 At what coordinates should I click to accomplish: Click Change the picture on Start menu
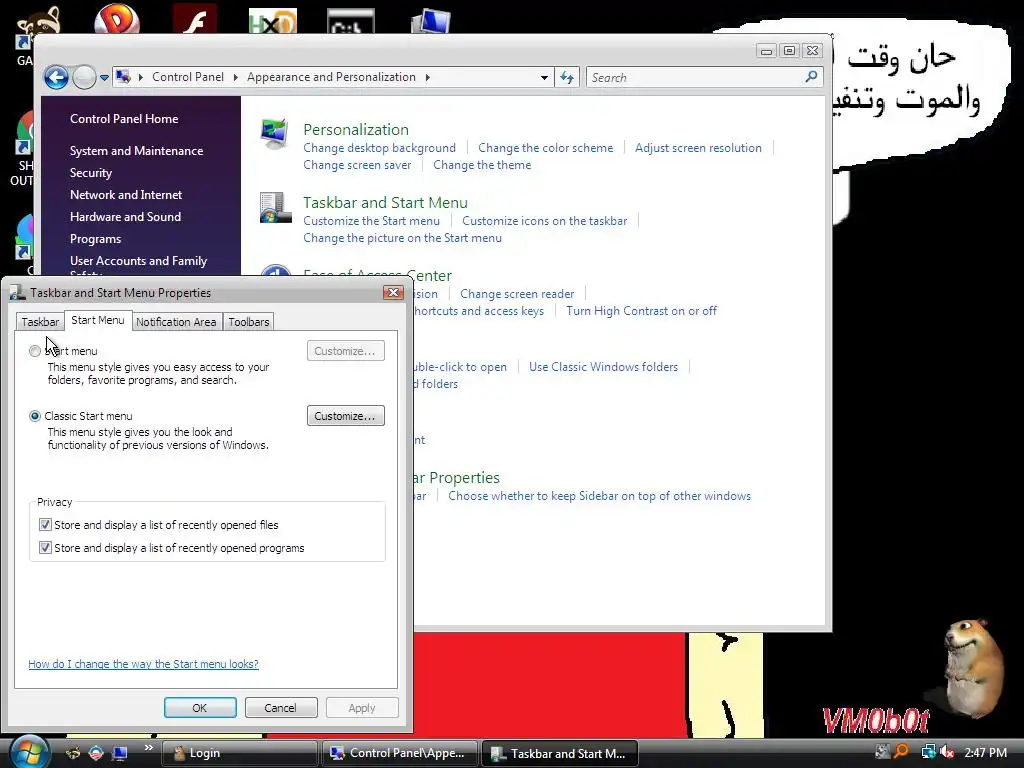coord(402,238)
